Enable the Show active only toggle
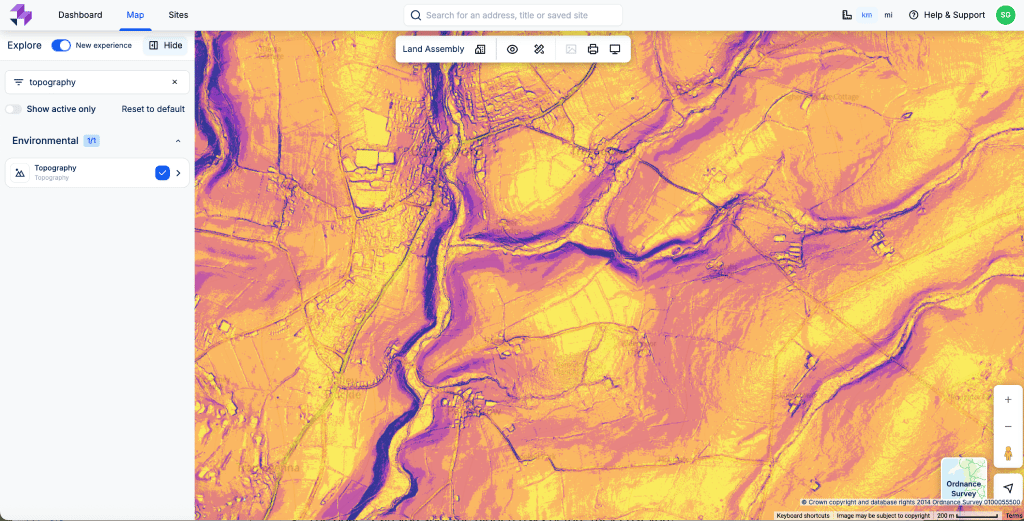Screen dimensions: 1024x521 pos(14,109)
